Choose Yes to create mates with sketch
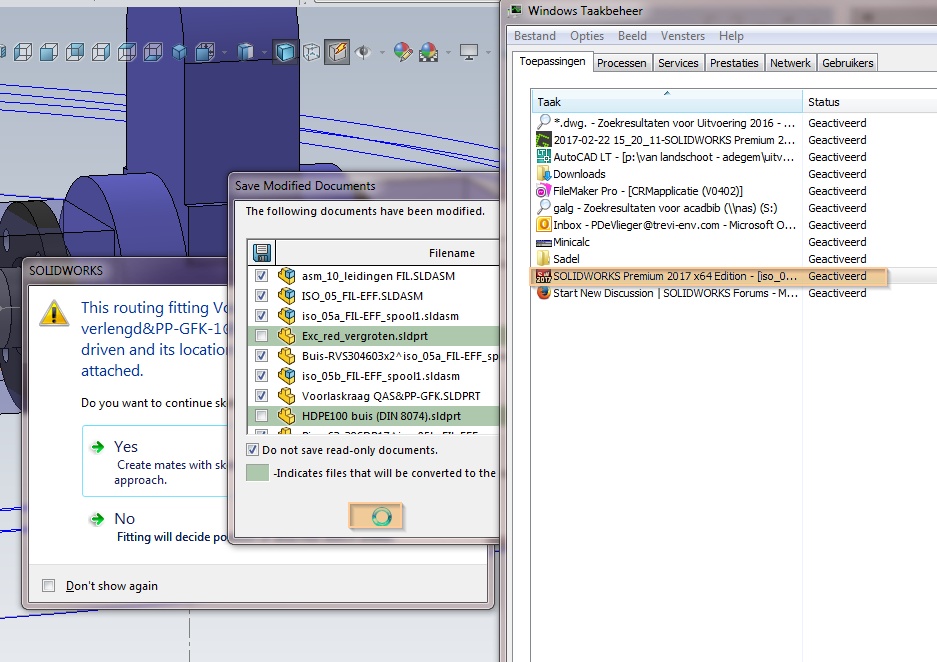The image size is (937, 662). pyautogui.click(x=155, y=461)
